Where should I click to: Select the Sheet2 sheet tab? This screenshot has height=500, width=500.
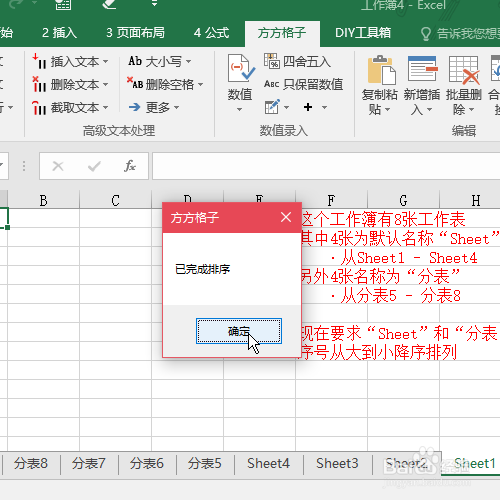pos(406,463)
